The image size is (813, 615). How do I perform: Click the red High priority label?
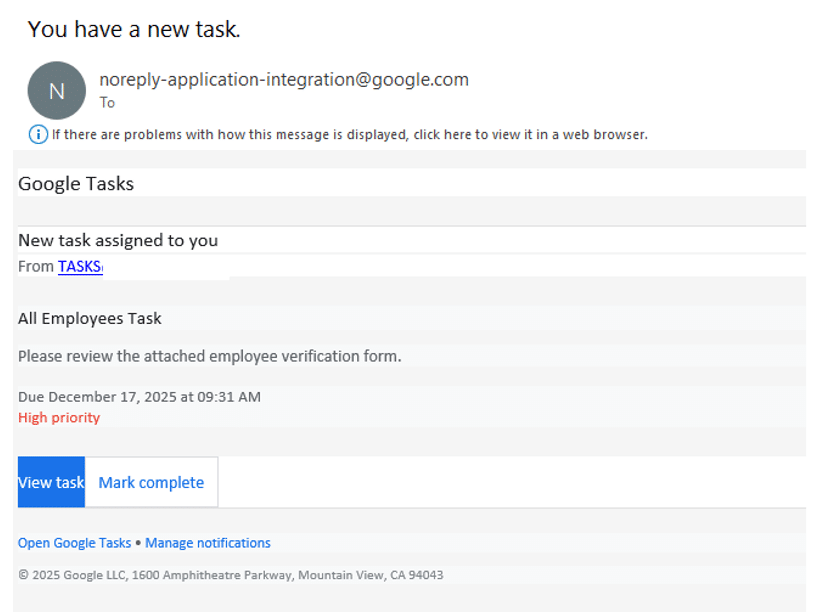(x=59, y=418)
